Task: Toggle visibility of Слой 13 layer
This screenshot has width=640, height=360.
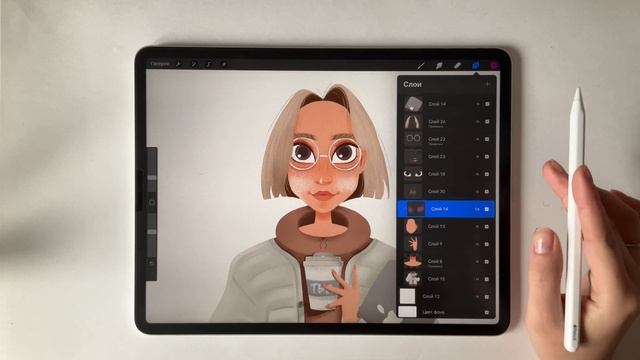Action: click(487, 227)
